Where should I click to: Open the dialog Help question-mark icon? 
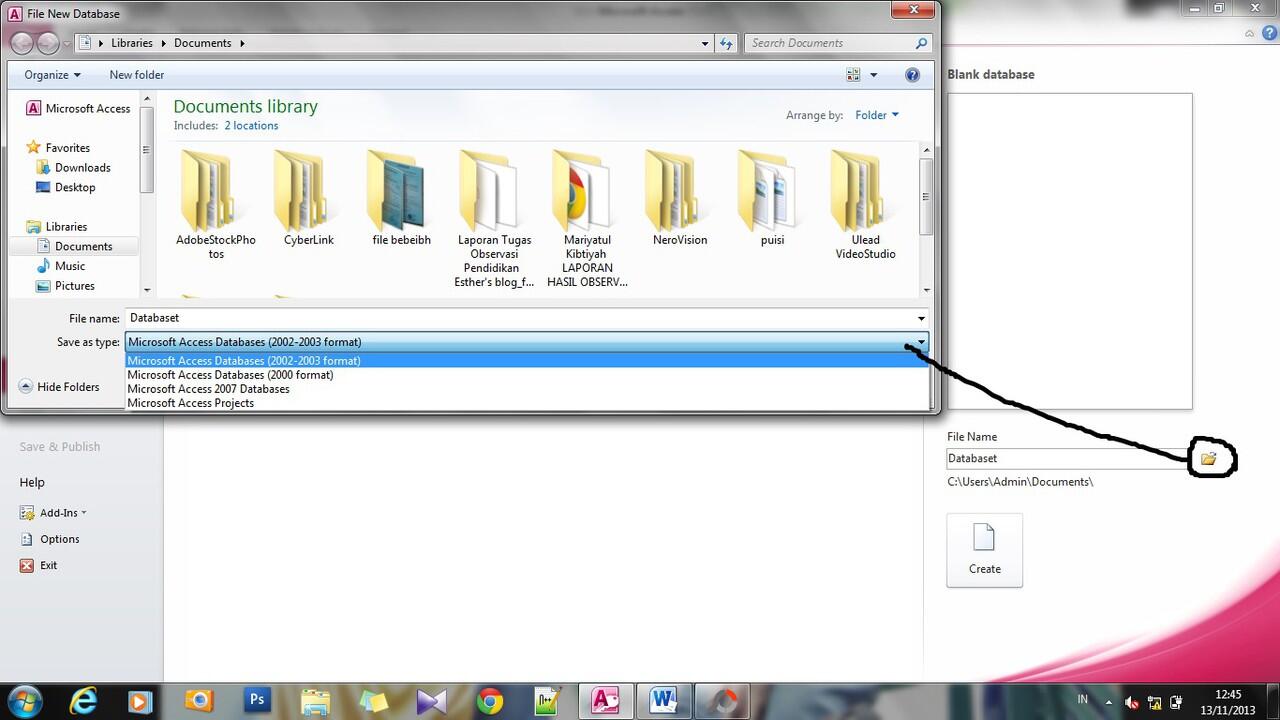coord(912,75)
